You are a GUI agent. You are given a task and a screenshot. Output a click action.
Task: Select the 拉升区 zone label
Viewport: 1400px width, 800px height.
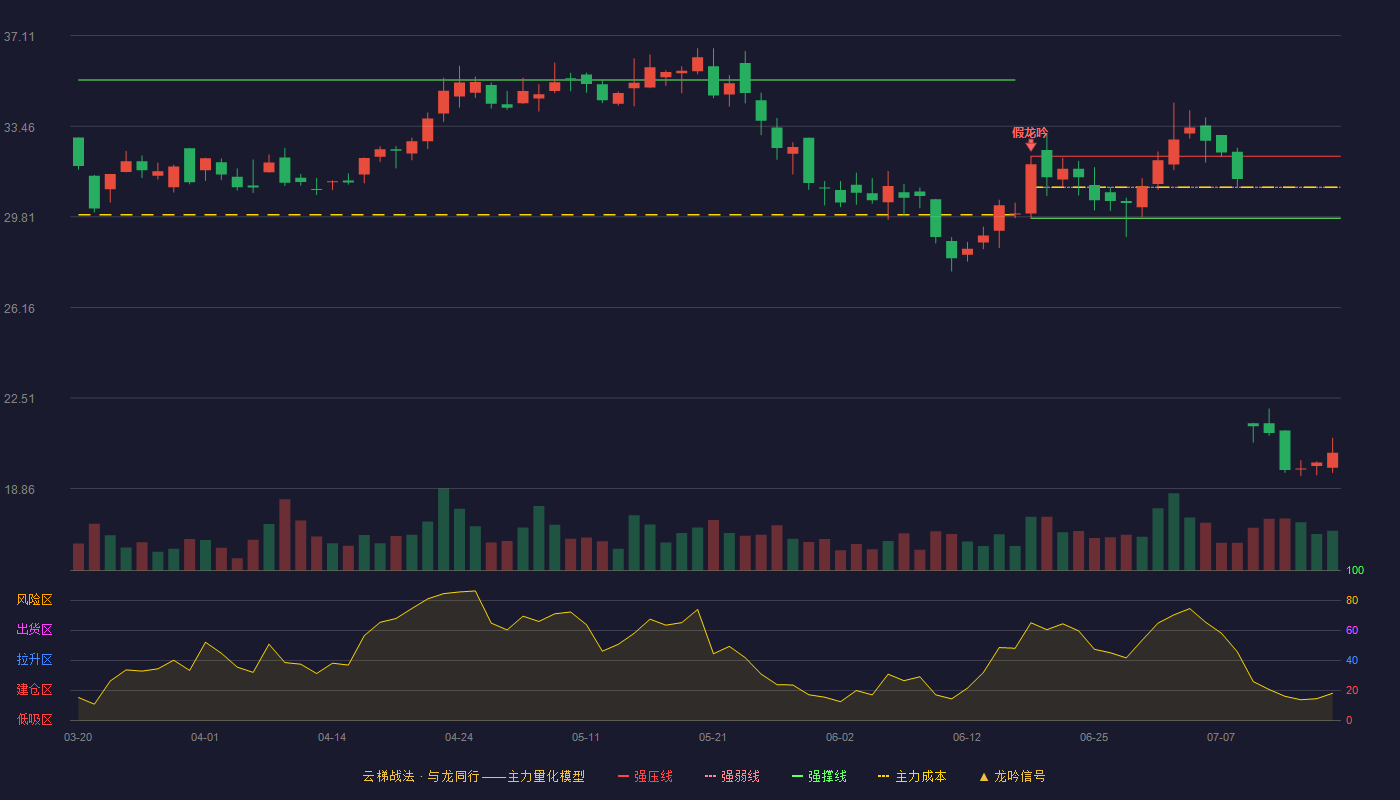tap(34, 660)
